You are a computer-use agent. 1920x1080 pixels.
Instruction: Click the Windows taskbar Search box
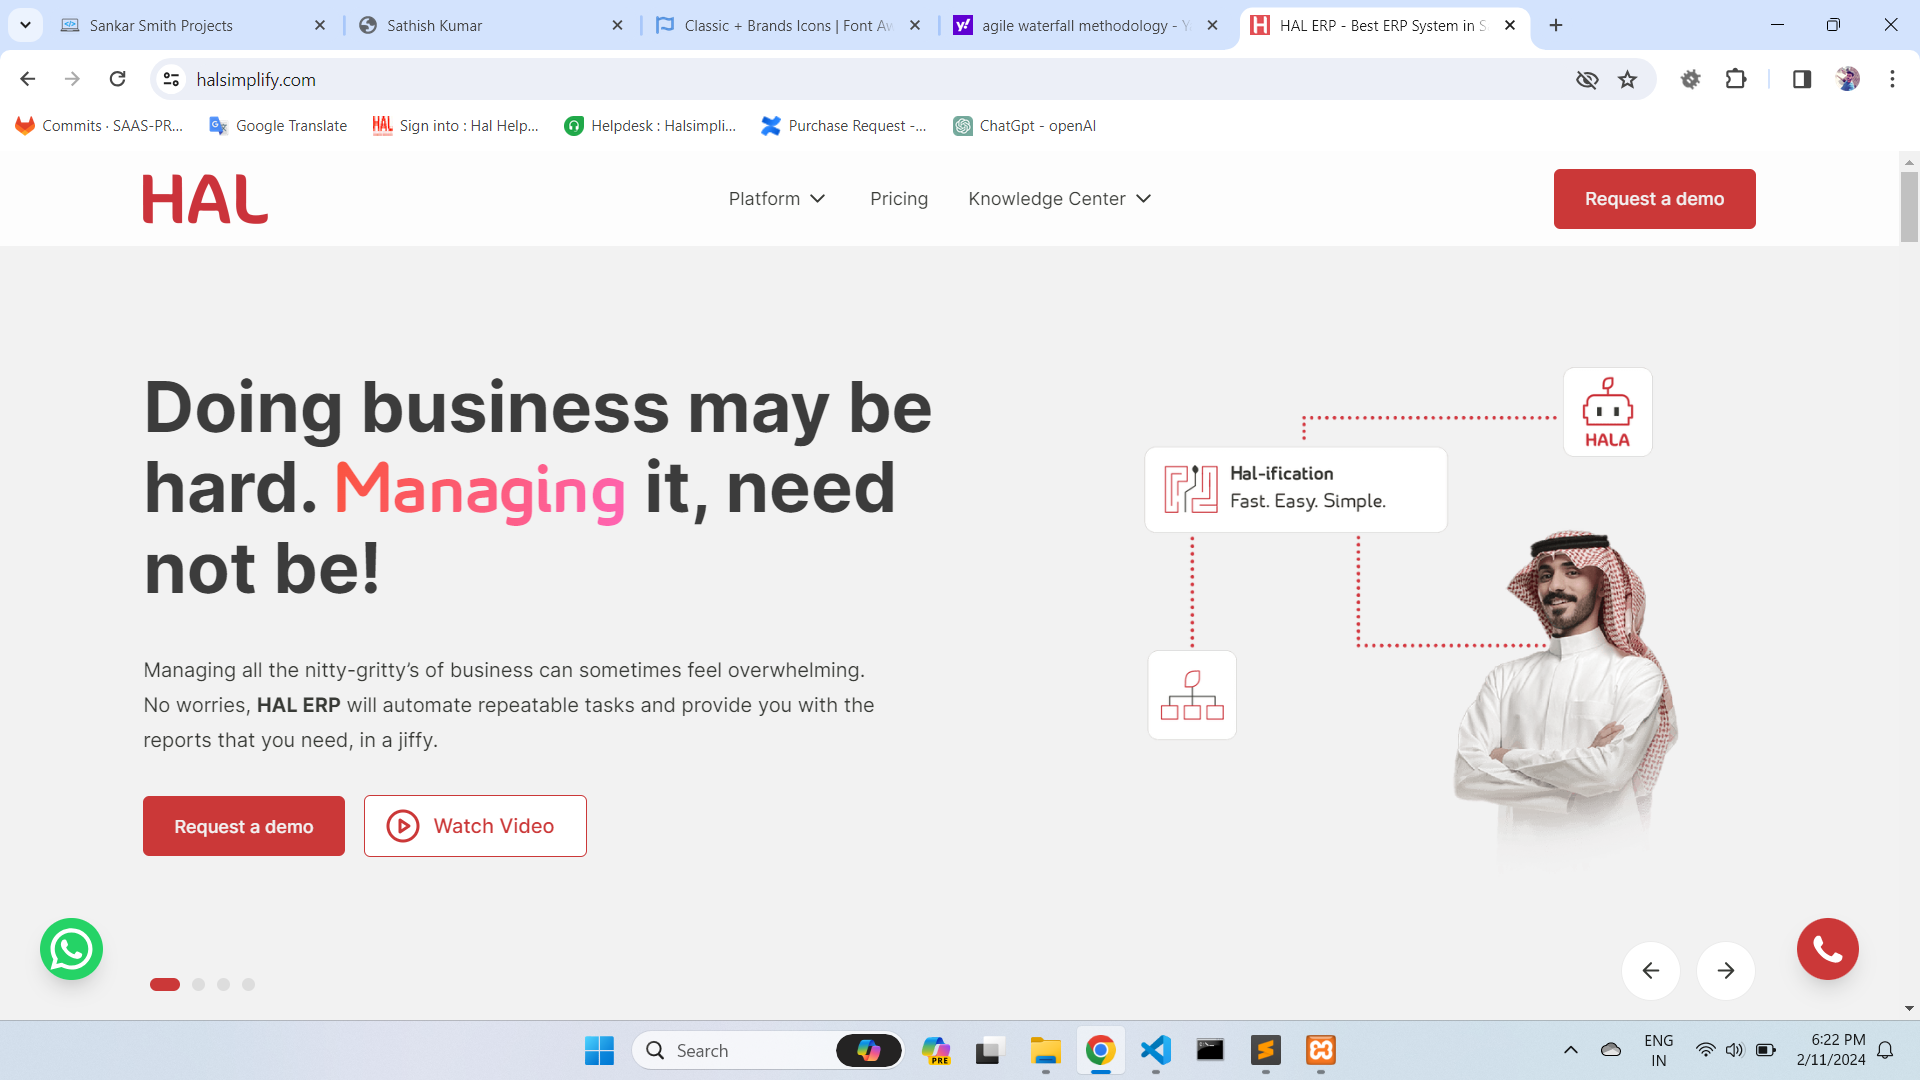point(768,1050)
